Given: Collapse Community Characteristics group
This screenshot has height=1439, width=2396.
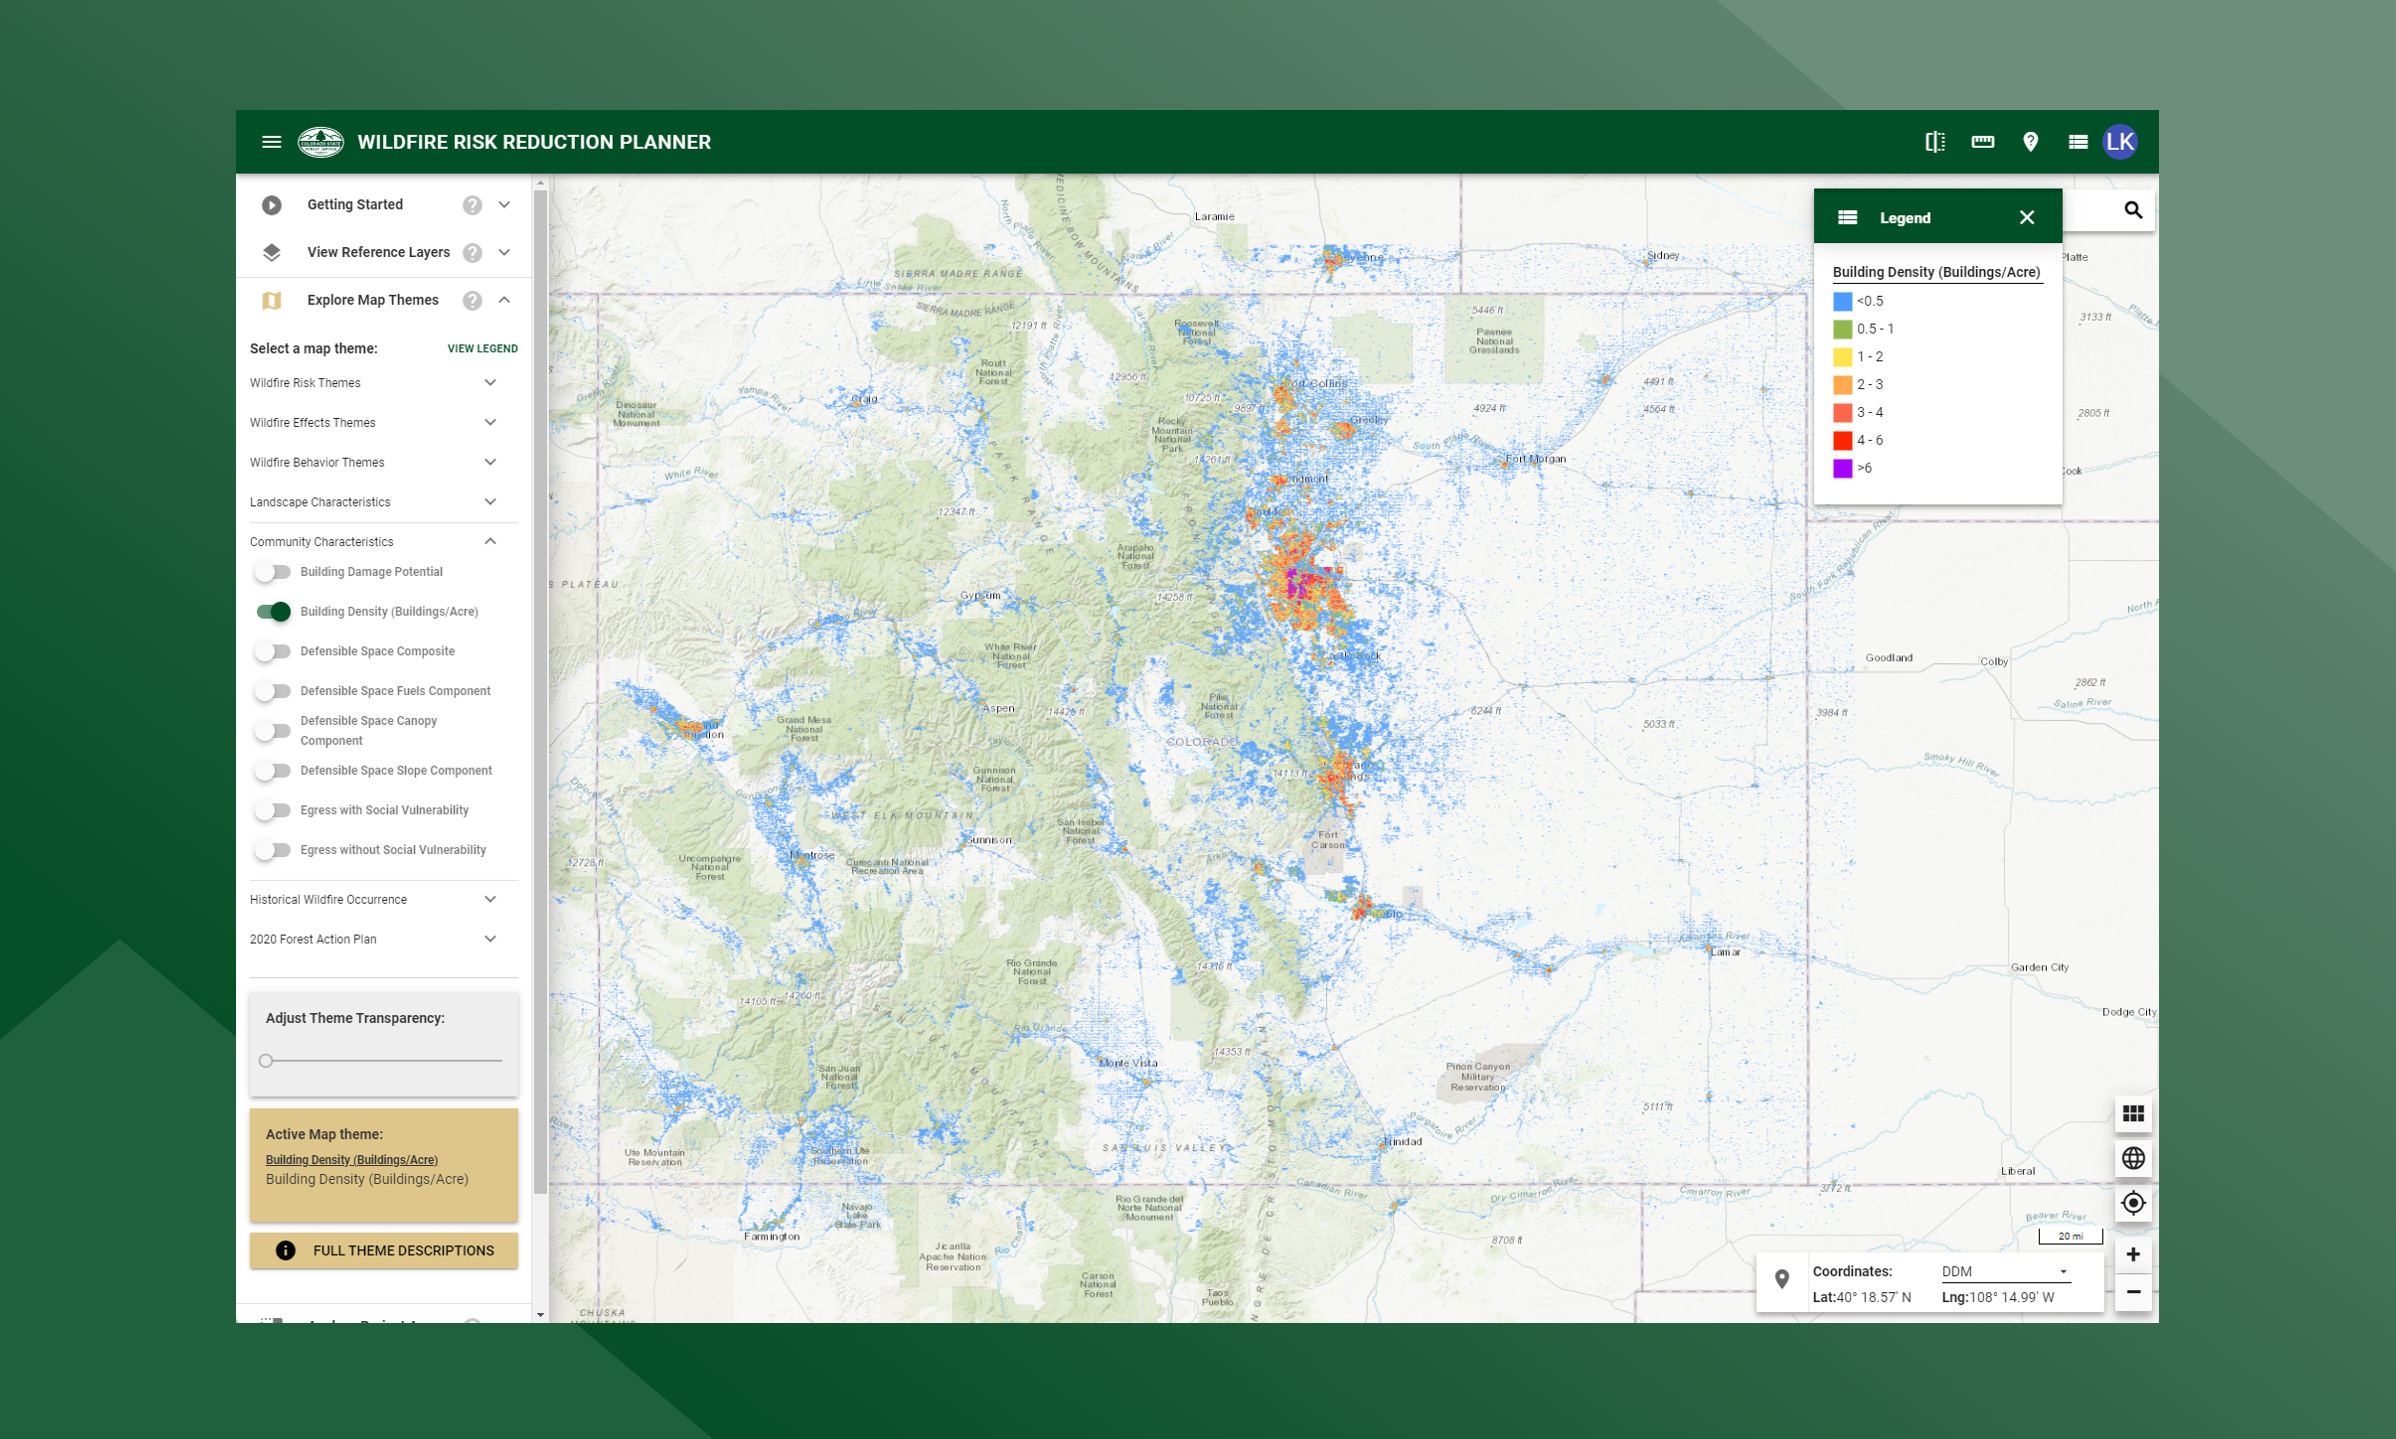Looking at the screenshot, I should tap(490, 541).
